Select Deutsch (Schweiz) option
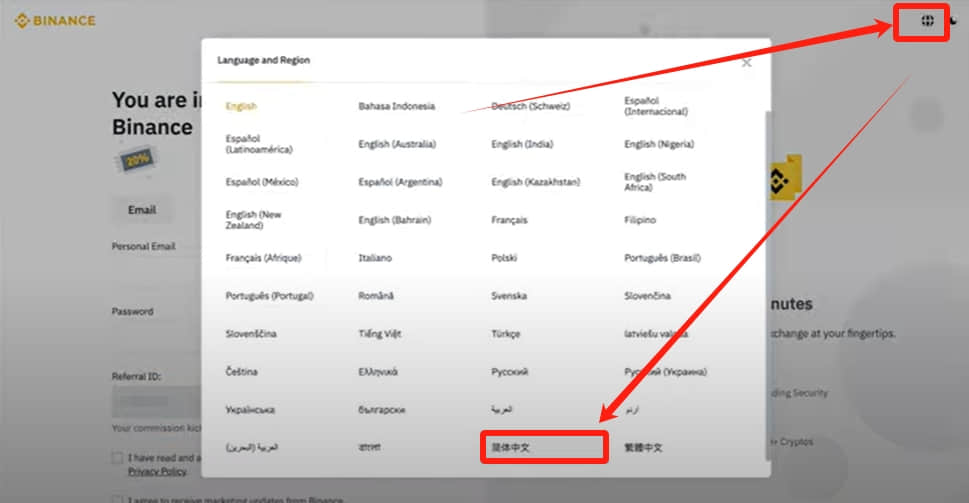 click(530, 106)
